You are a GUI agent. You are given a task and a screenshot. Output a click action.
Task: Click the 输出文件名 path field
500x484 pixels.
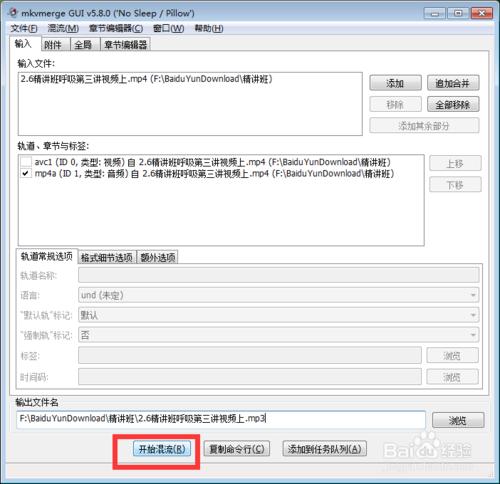221,419
